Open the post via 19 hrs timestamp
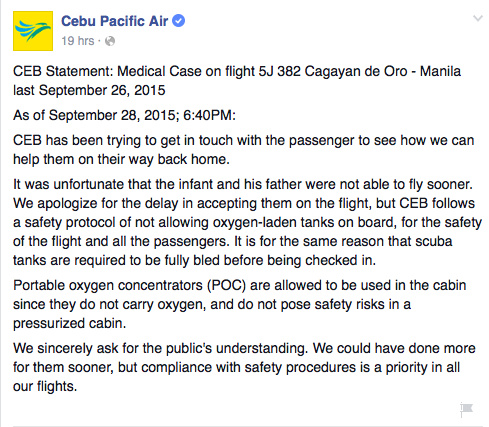This screenshot has height=427, width=489. (78, 41)
